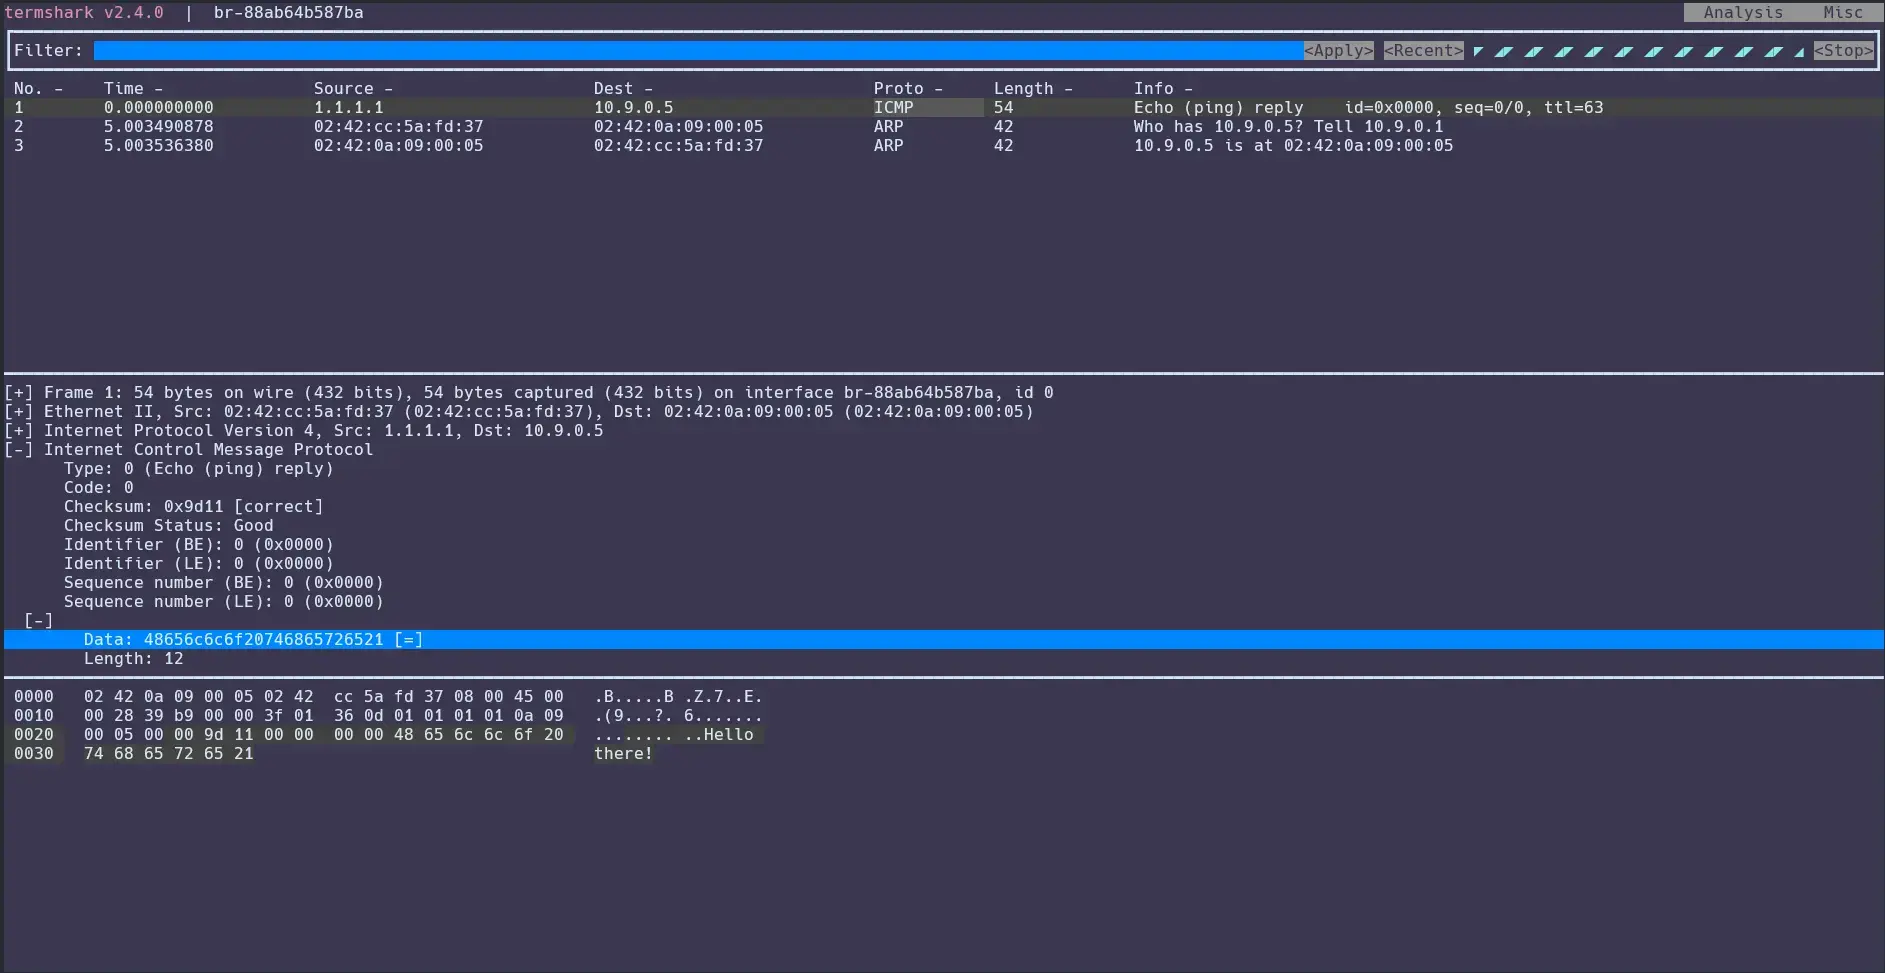Expand the Frame 1 tree node

(x=18, y=392)
